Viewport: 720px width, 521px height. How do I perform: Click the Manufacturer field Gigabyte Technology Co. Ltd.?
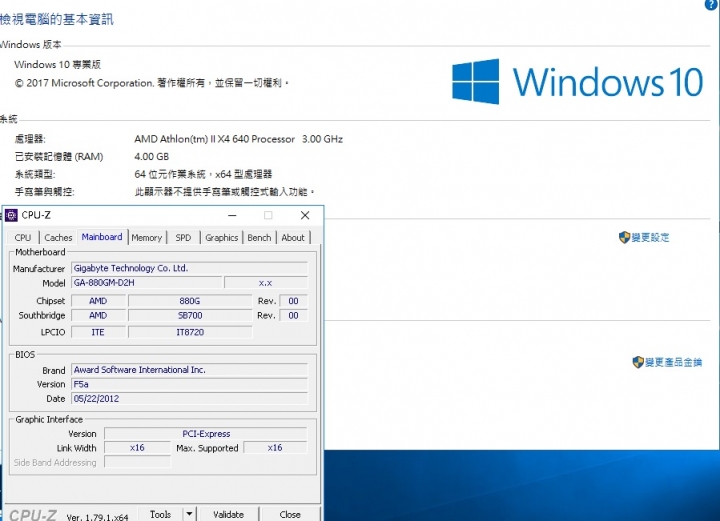click(189, 268)
